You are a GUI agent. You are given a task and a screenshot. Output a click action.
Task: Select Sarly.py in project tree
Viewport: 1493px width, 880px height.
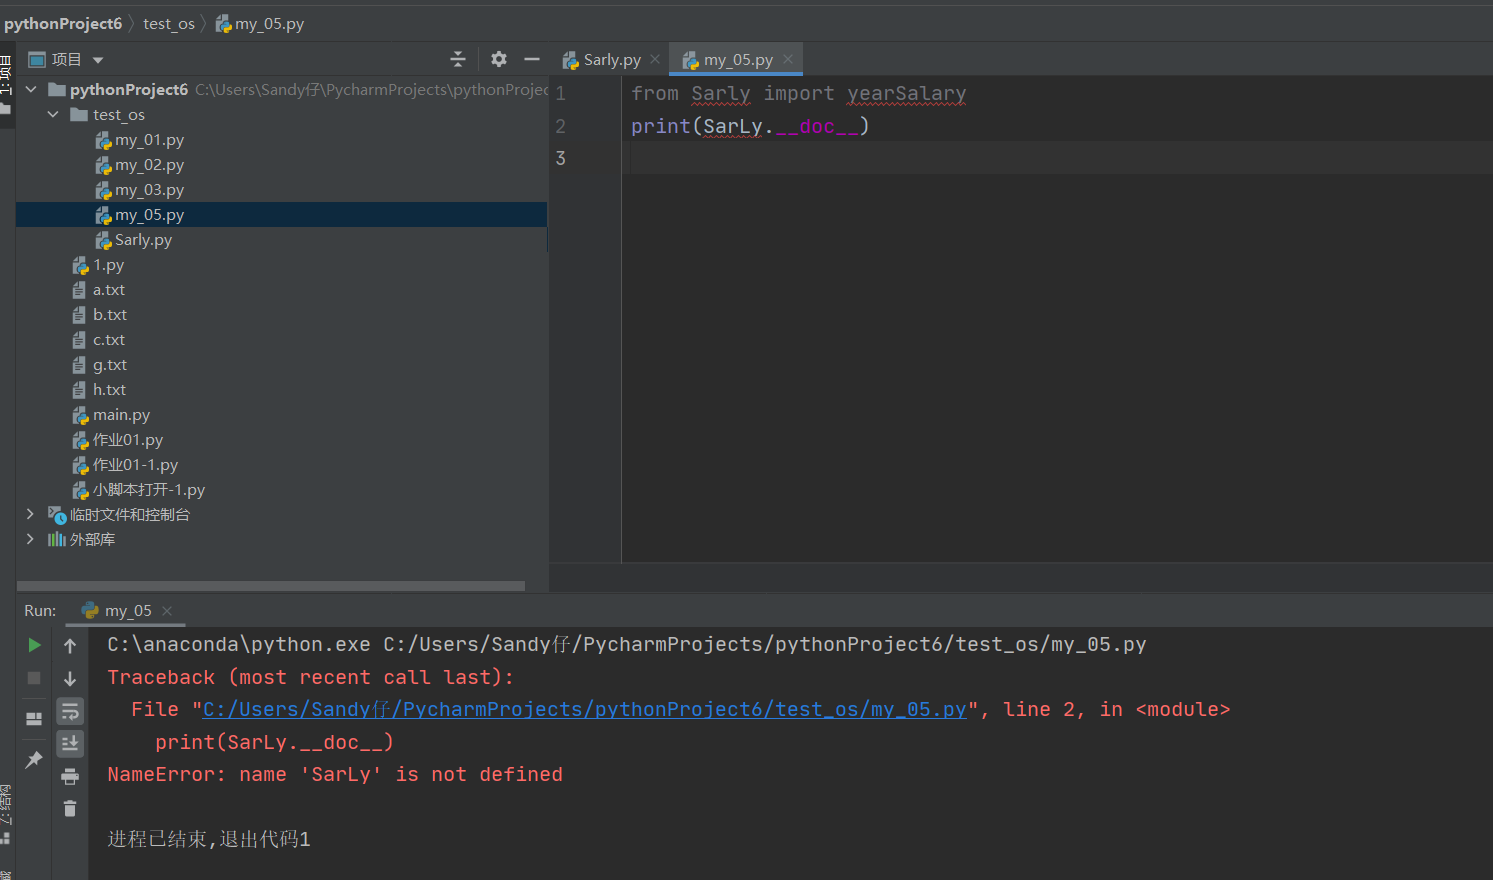(143, 240)
